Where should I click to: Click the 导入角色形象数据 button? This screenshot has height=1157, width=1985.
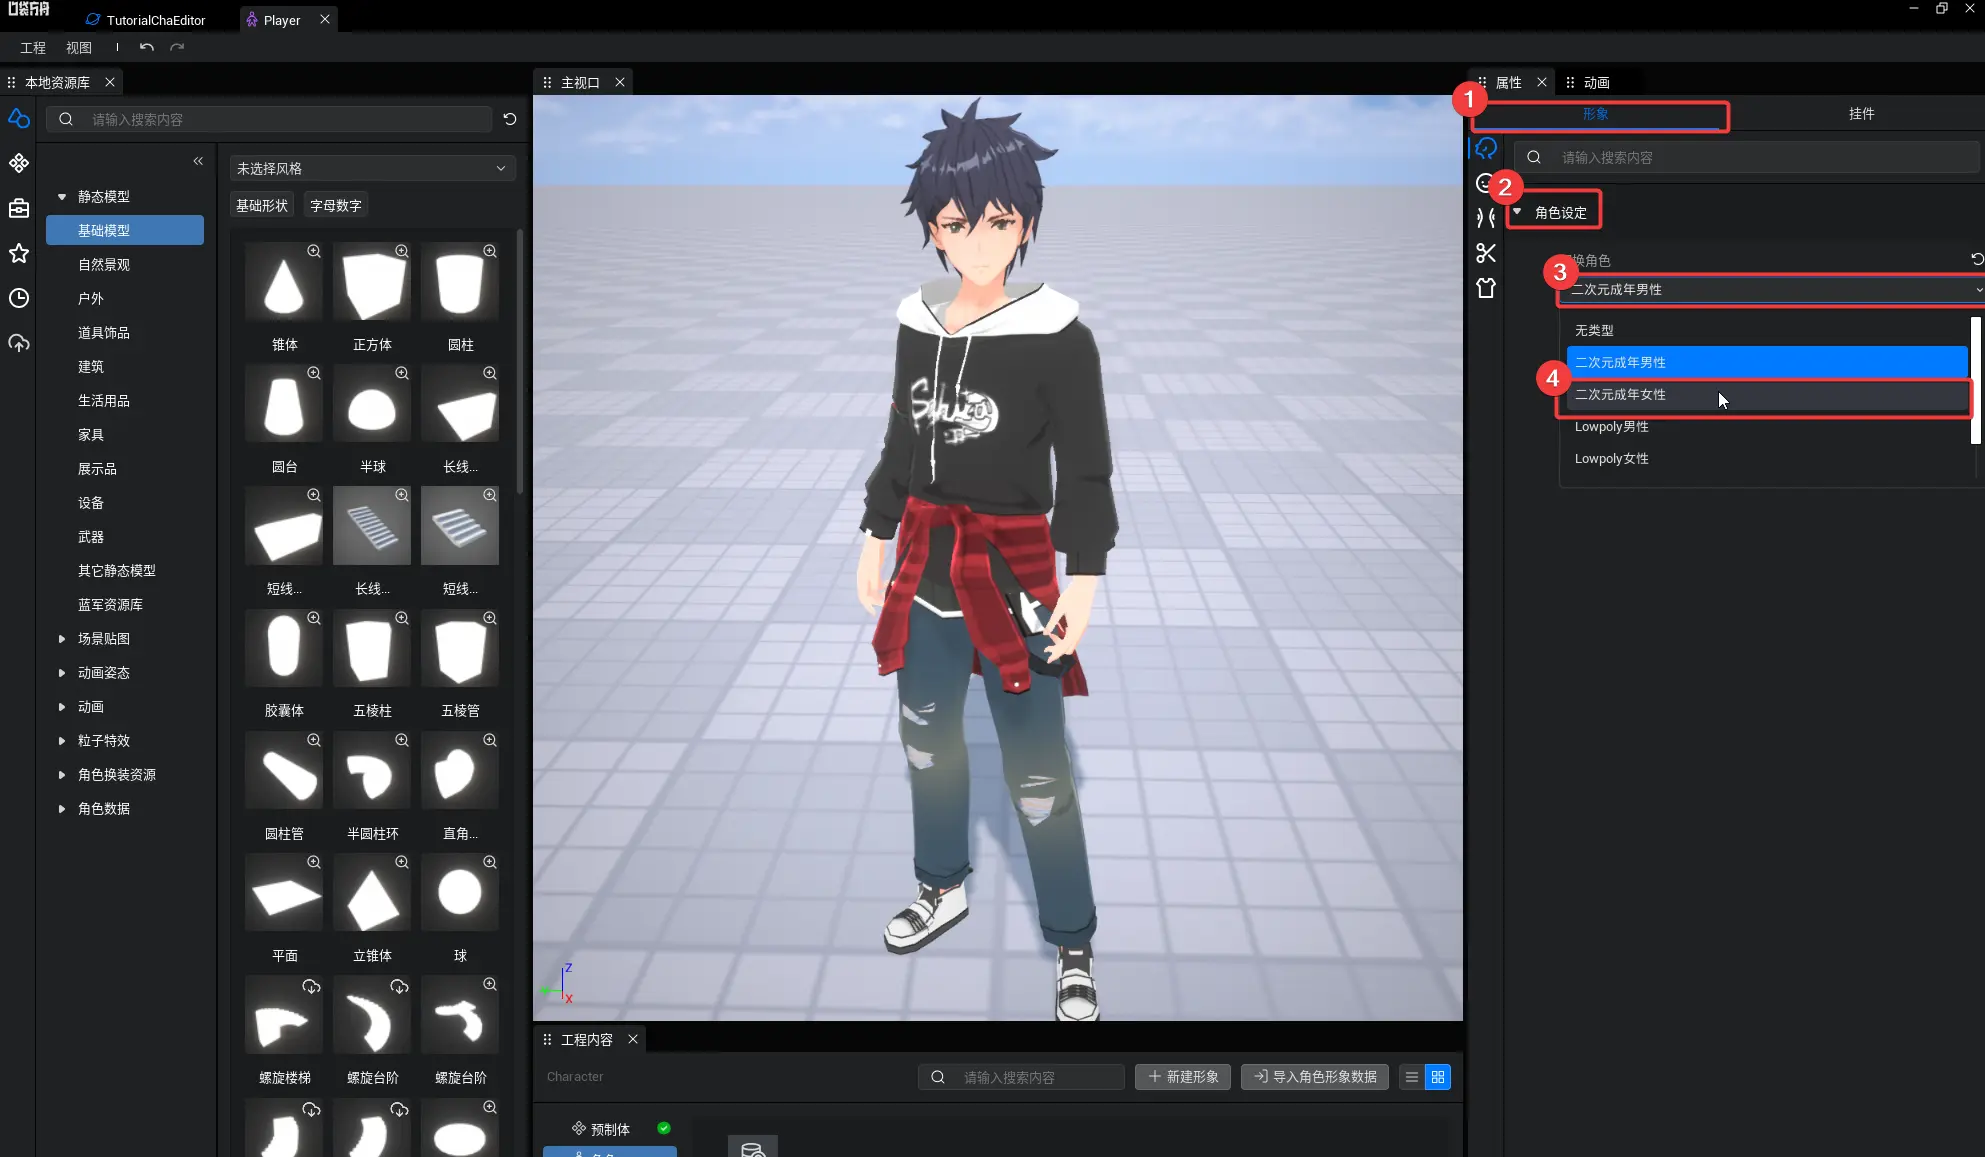(1314, 1077)
